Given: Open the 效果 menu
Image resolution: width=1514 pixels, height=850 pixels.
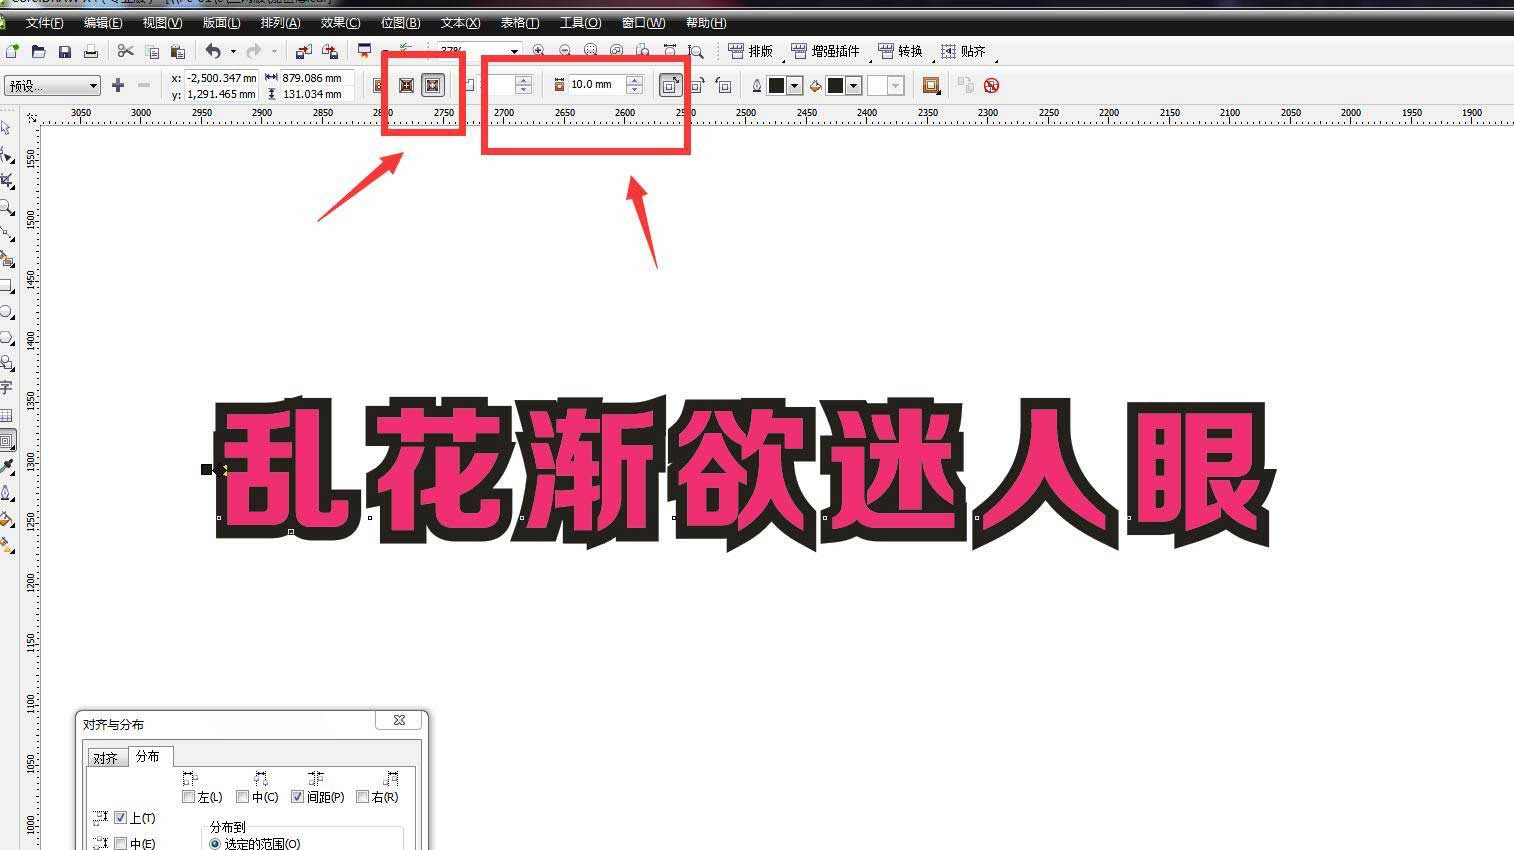Looking at the screenshot, I should click(341, 22).
